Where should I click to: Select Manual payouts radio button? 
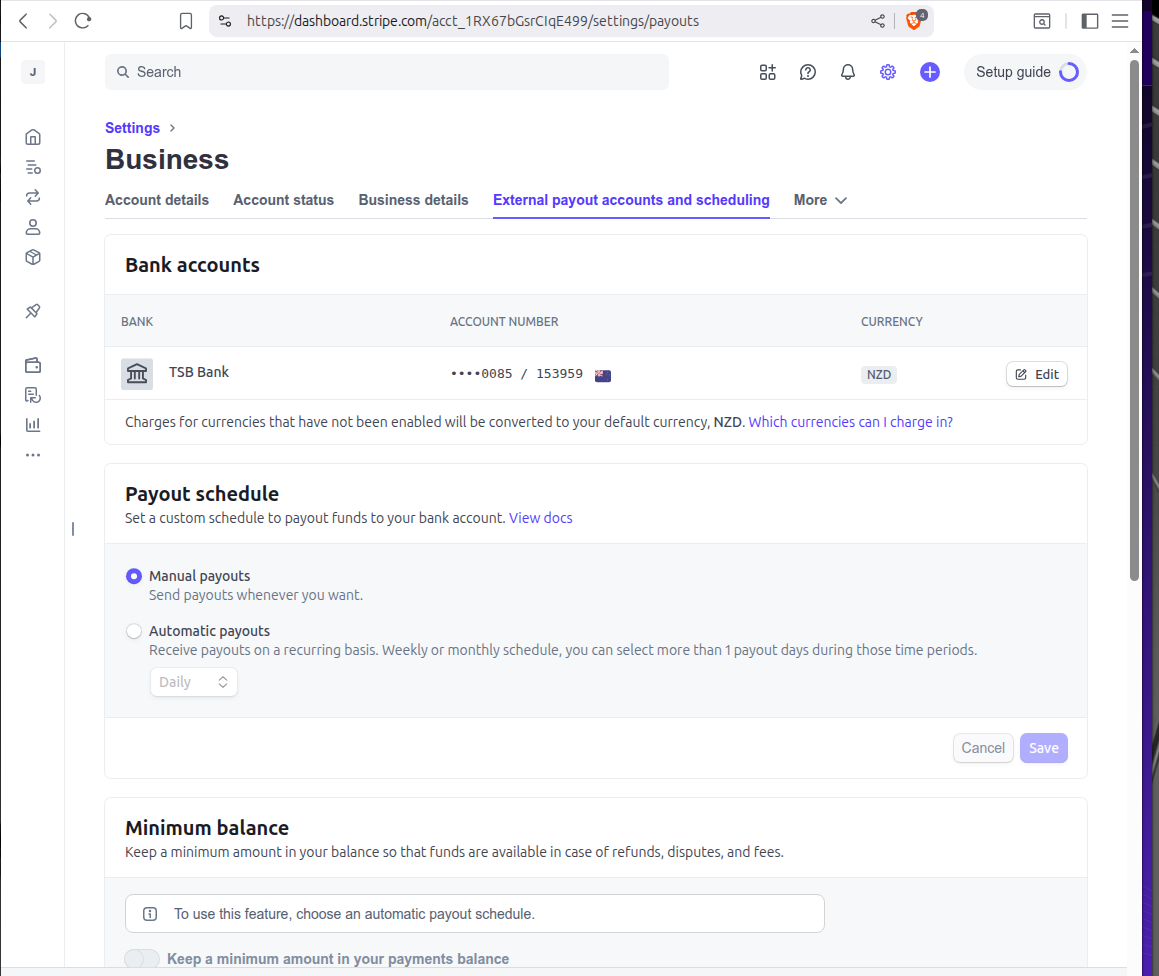[x=134, y=577]
